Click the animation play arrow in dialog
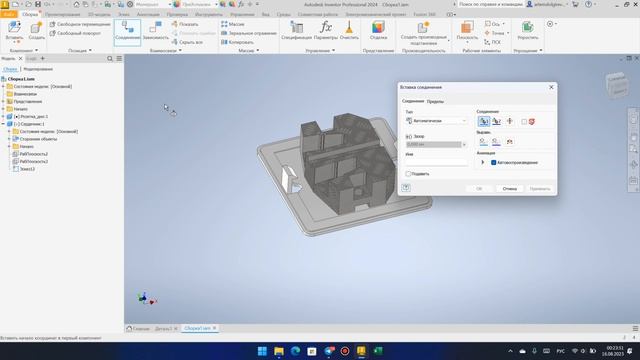 pyautogui.click(x=482, y=162)
